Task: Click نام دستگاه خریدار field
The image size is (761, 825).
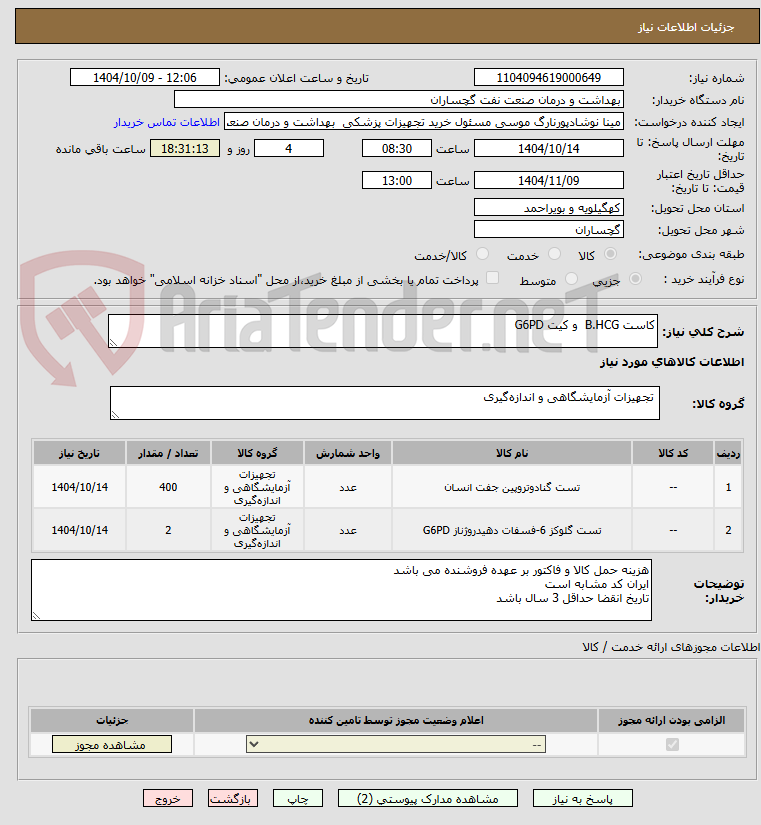Action: click(399, 99)
